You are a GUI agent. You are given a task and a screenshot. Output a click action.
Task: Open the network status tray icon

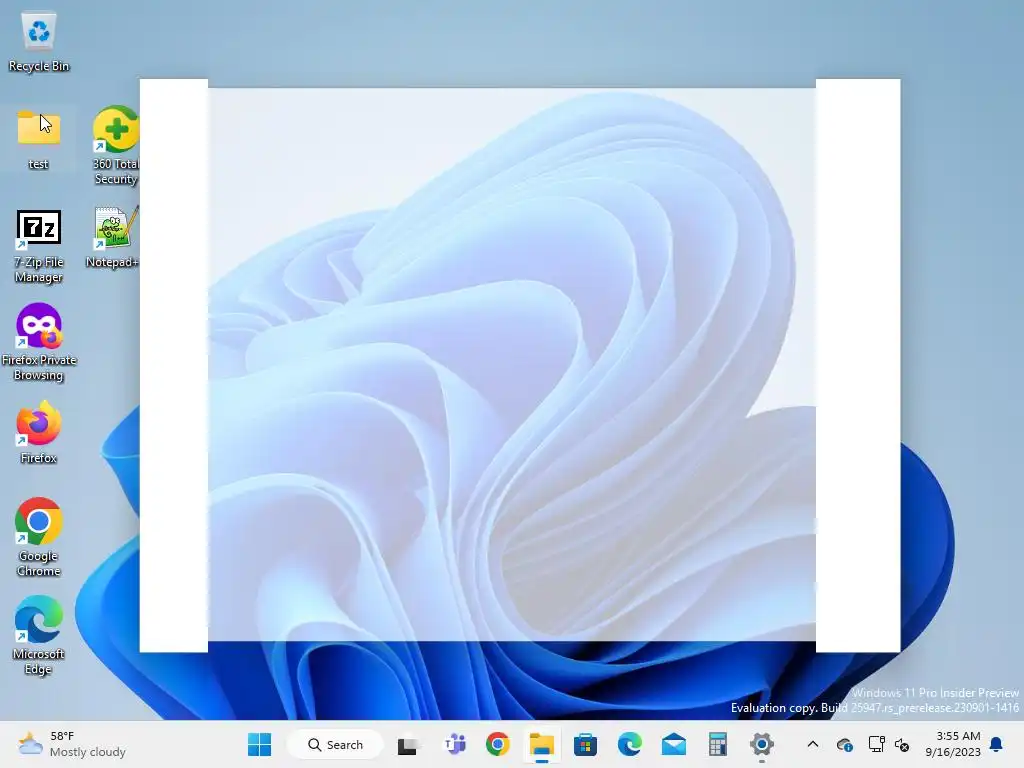tap(876, 744)
